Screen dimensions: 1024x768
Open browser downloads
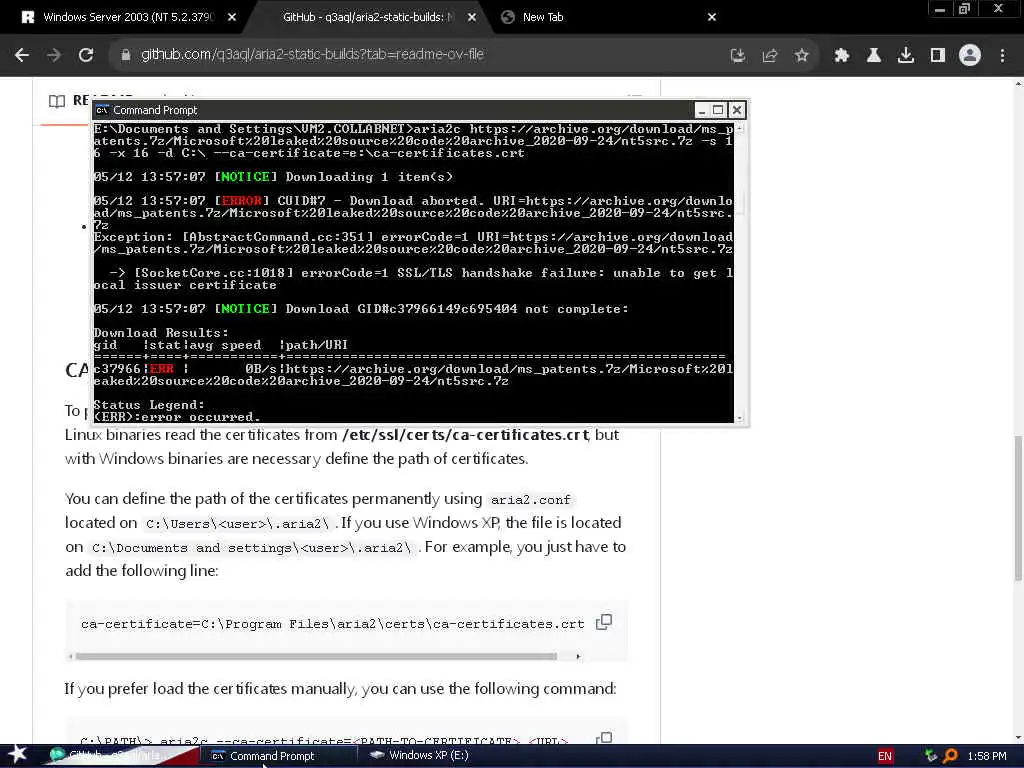pyautogui.click(x=906, y=56)
